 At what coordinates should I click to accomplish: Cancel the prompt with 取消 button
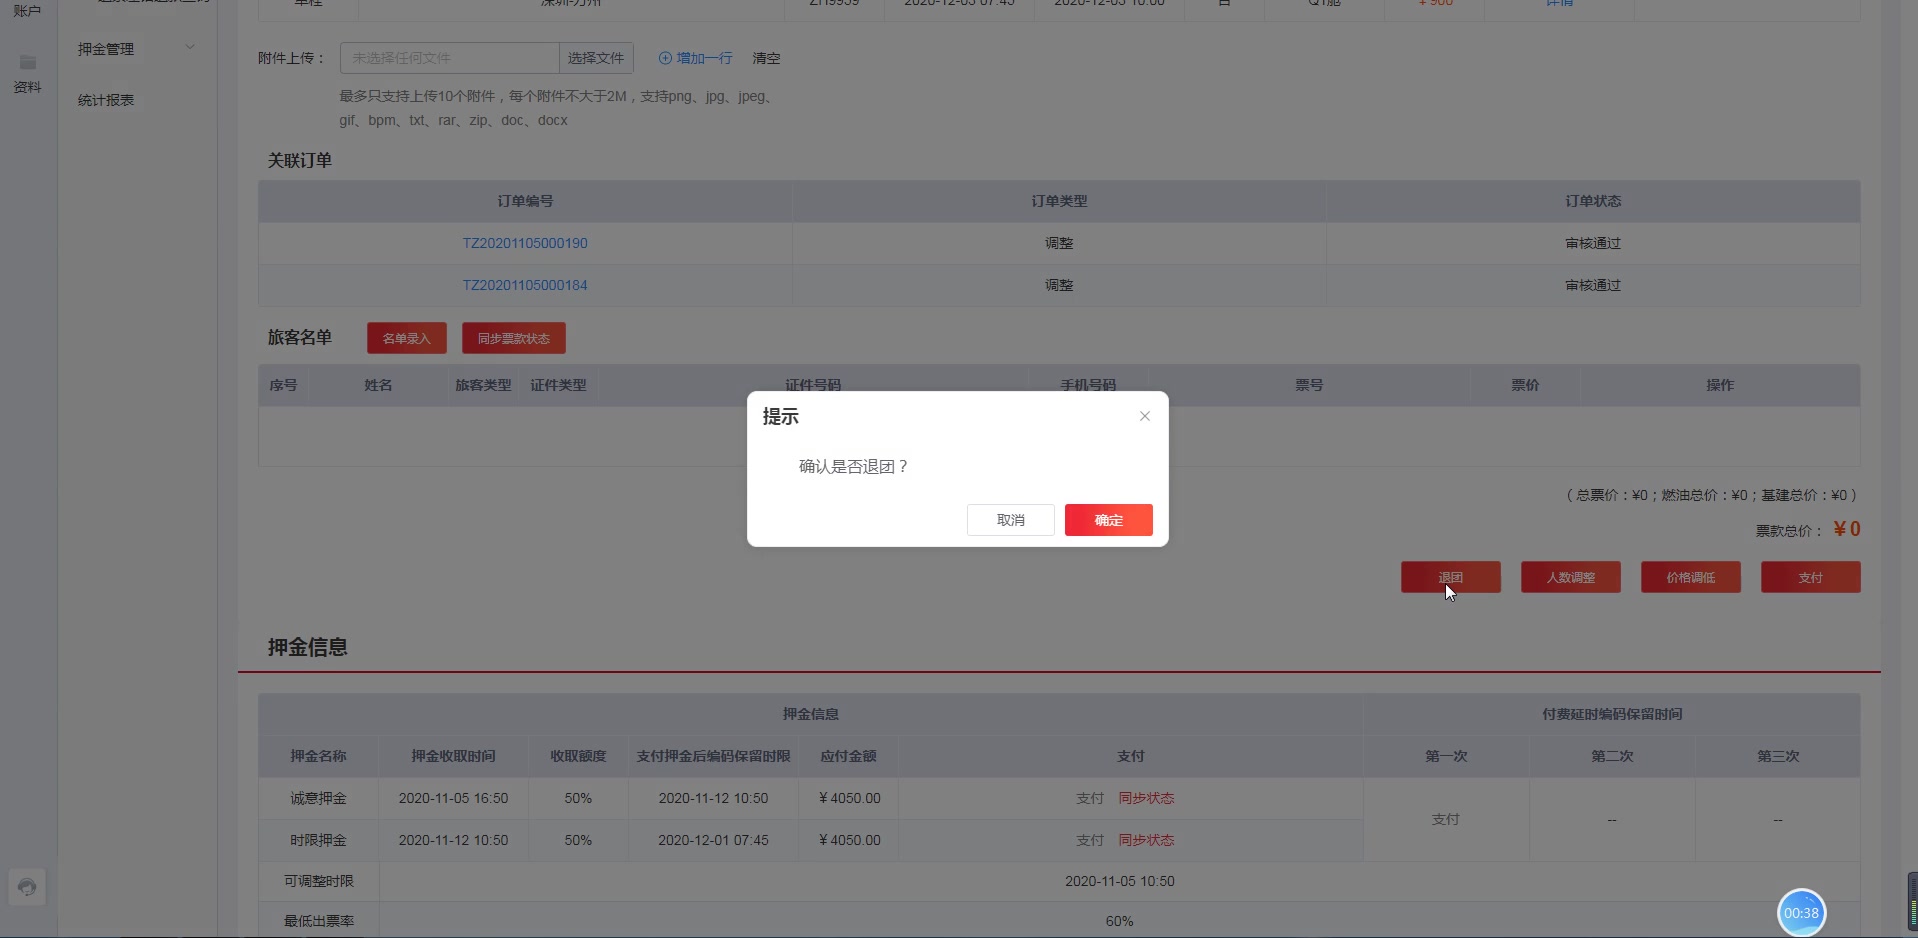pos(1010,520)
